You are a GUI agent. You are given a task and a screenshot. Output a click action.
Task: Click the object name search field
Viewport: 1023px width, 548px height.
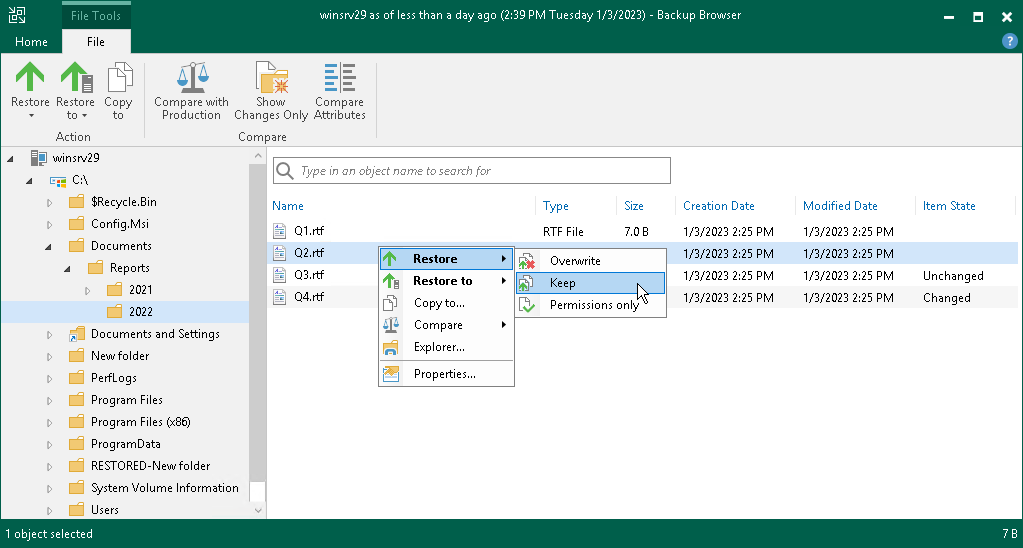coord(472,171)
